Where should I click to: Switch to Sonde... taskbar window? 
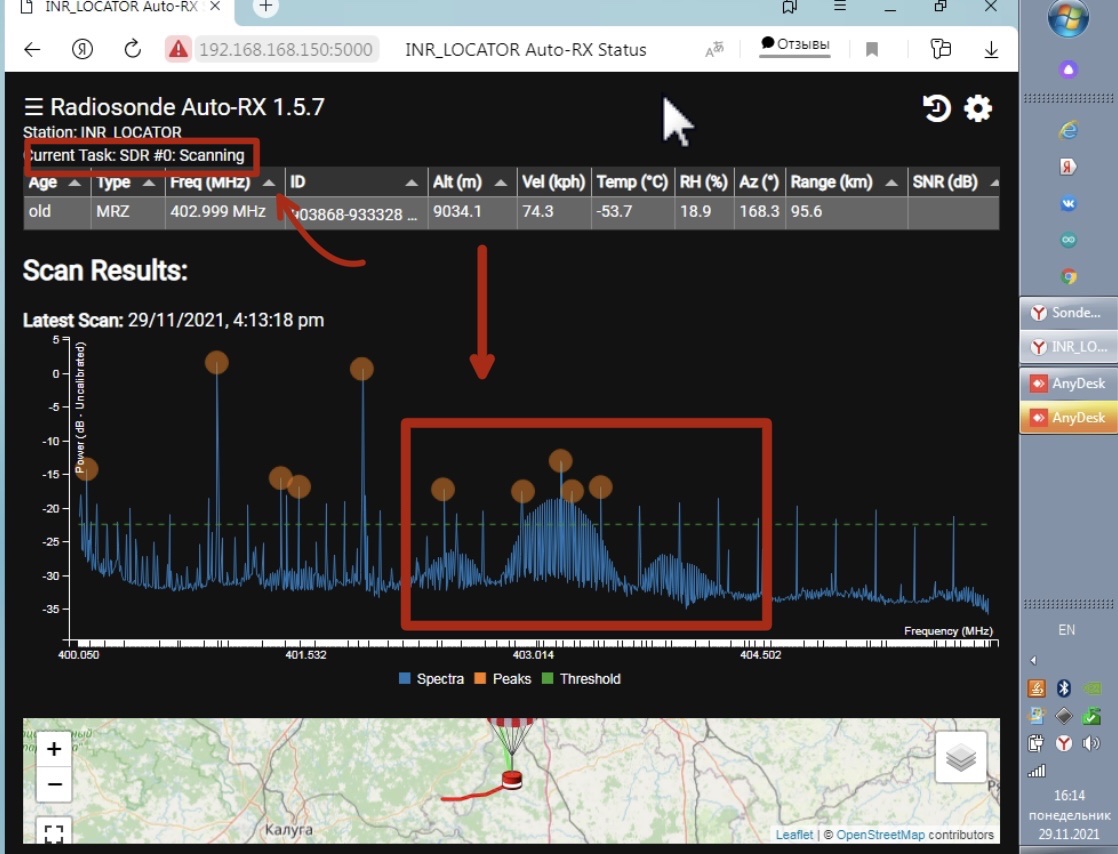(1067, 312)
